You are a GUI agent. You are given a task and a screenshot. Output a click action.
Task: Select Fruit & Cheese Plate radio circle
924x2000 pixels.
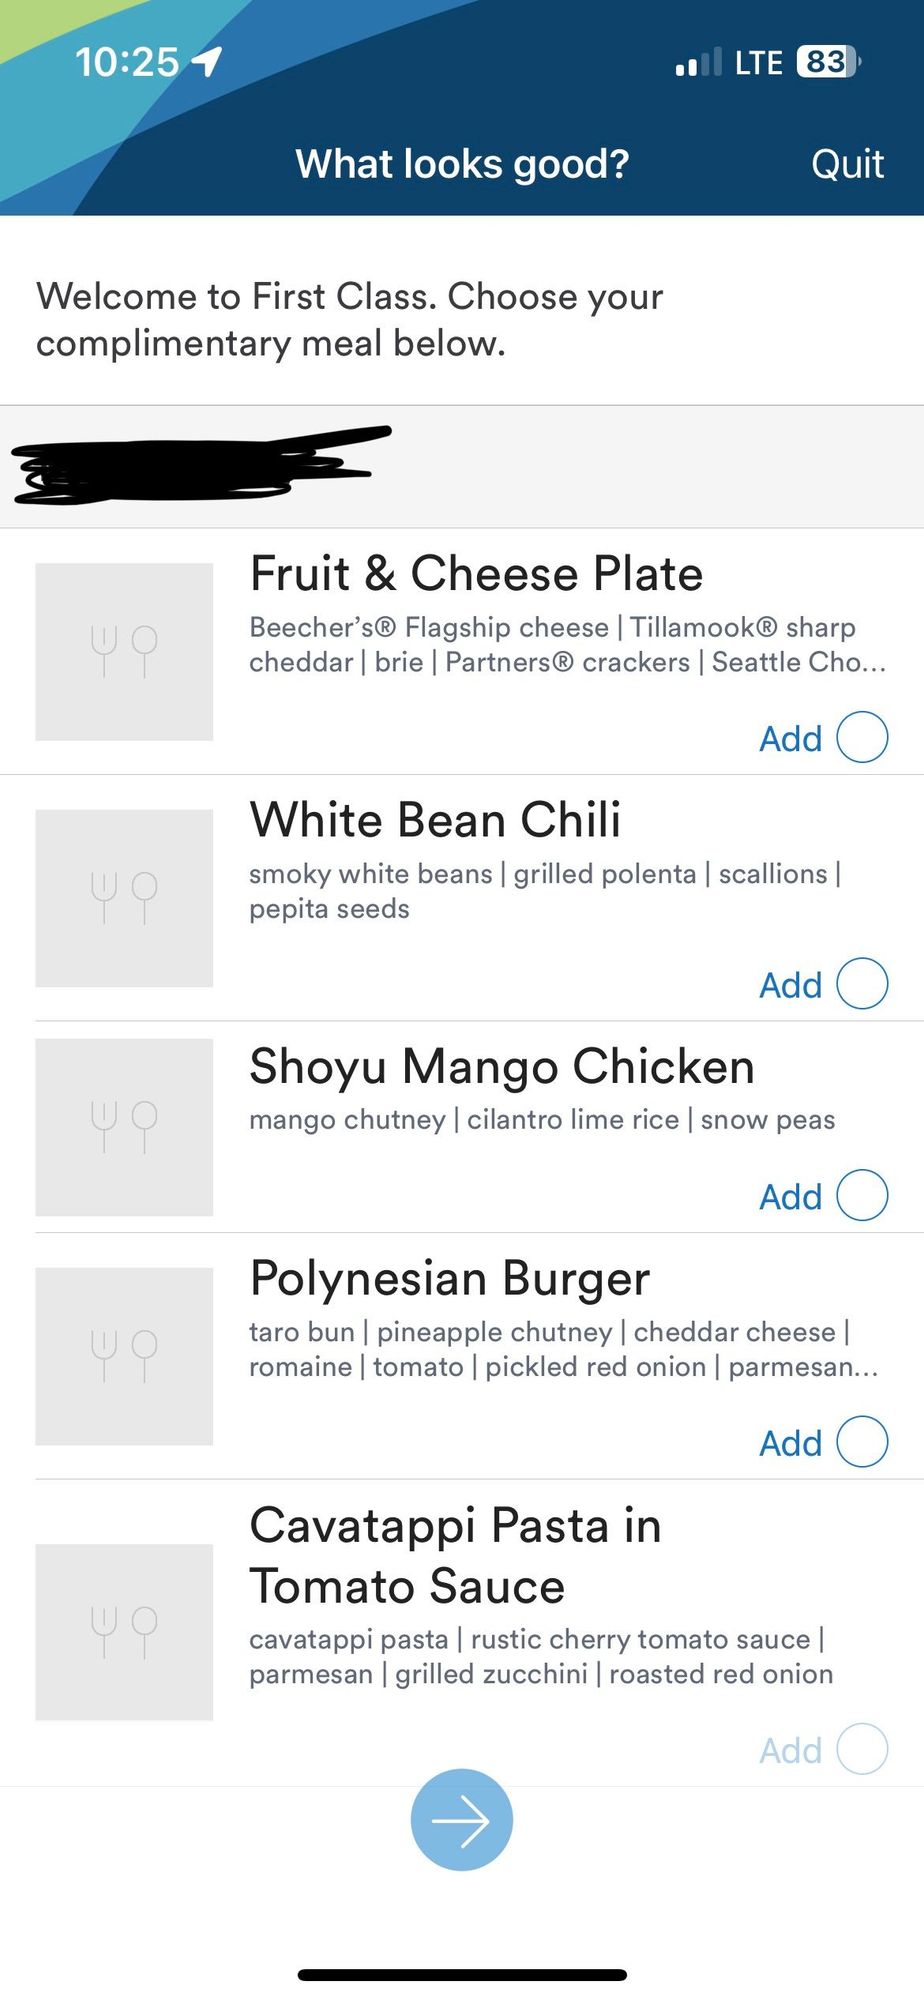(x=862, y=737)
